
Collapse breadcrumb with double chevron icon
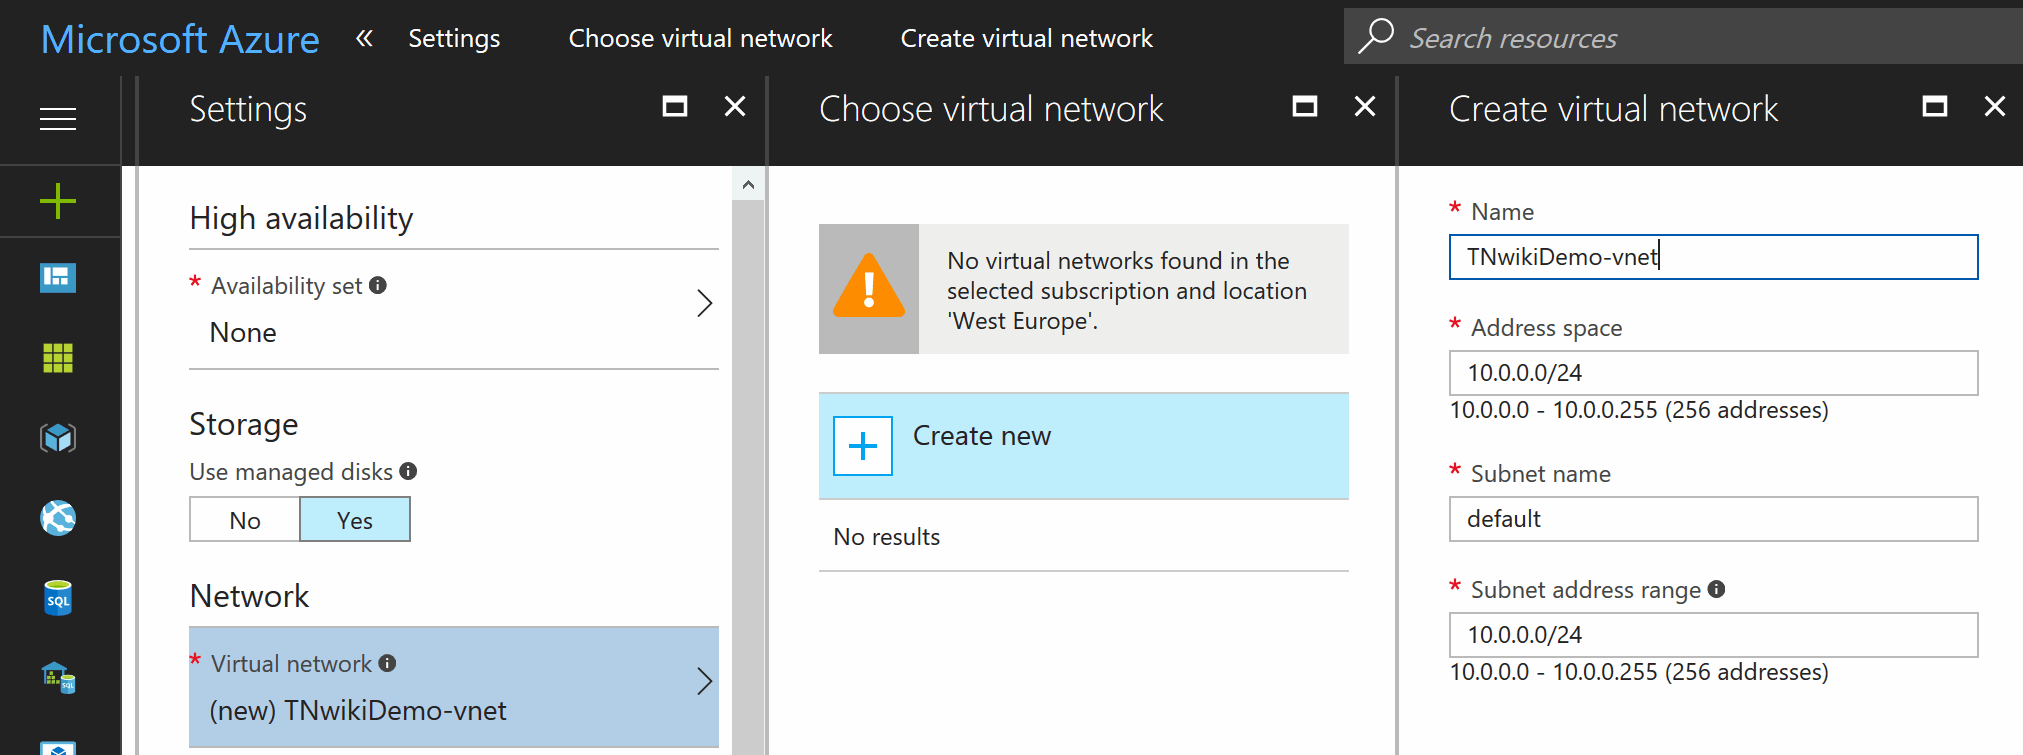click(364, 38)
